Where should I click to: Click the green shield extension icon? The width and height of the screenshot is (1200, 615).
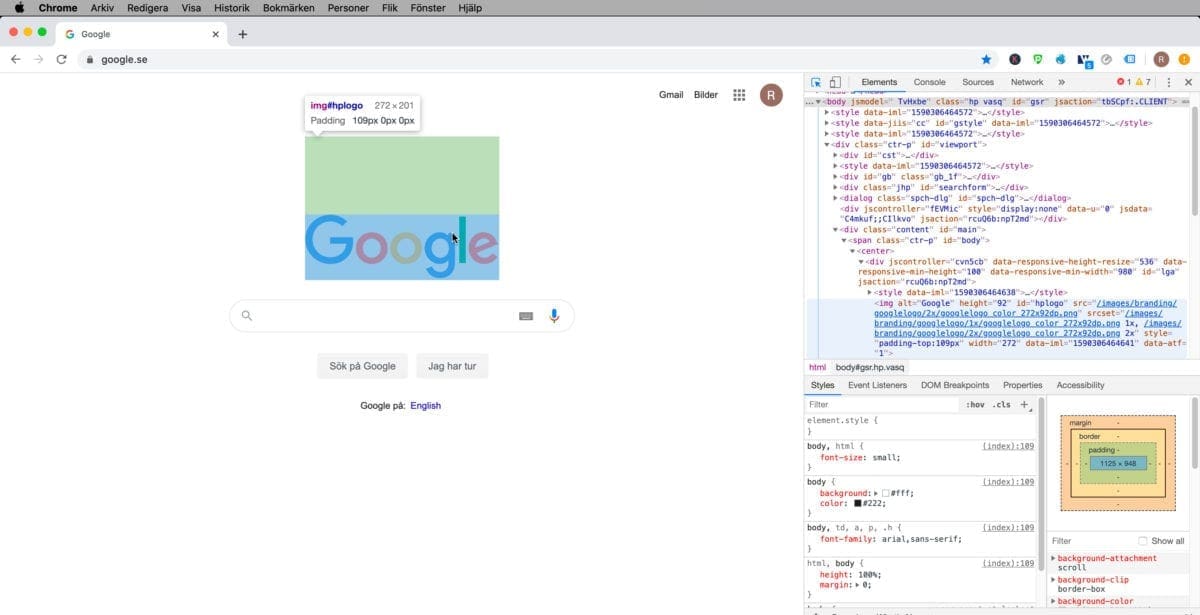point(1038,59)
